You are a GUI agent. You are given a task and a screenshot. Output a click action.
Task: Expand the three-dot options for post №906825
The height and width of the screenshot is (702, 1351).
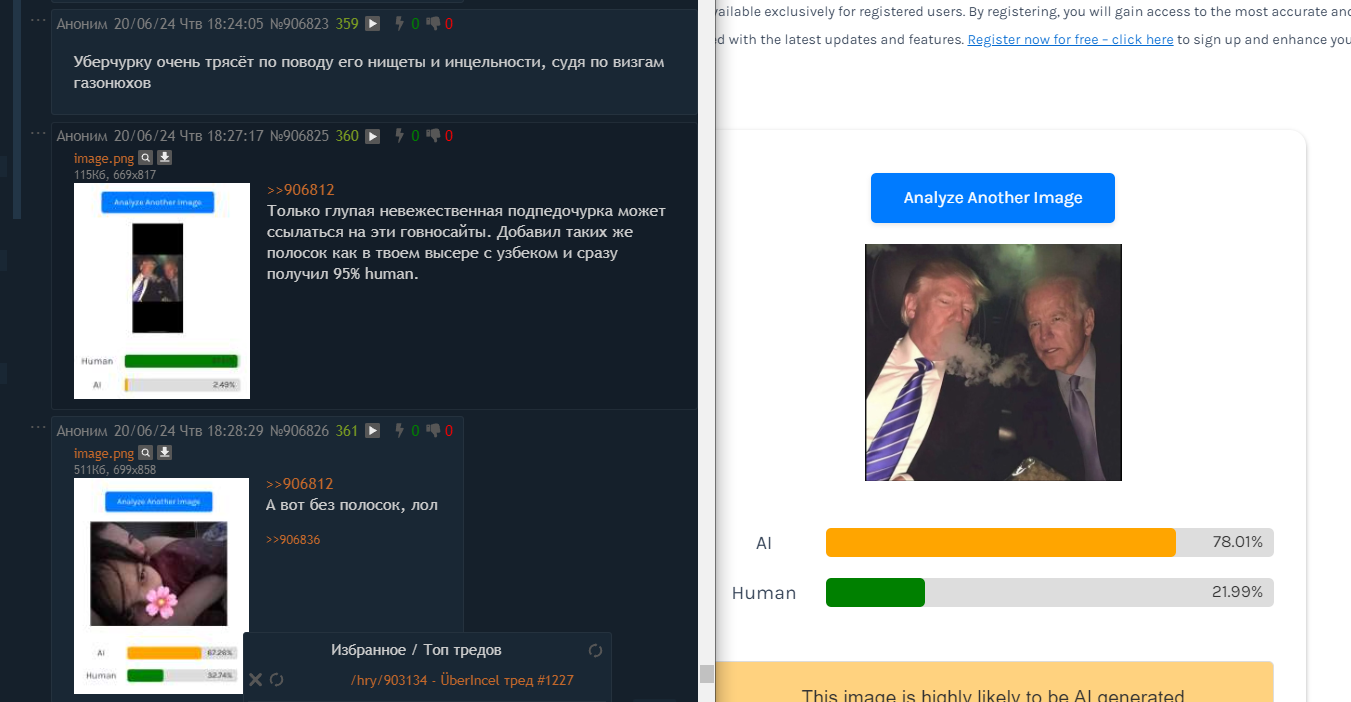38,133
